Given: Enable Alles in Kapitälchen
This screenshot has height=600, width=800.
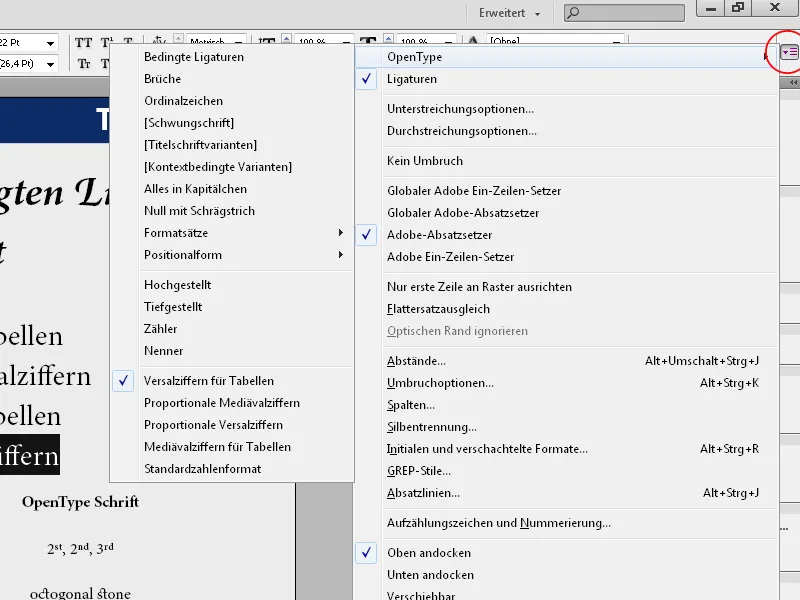Looking at the screenshot, I should coord(232,189).
